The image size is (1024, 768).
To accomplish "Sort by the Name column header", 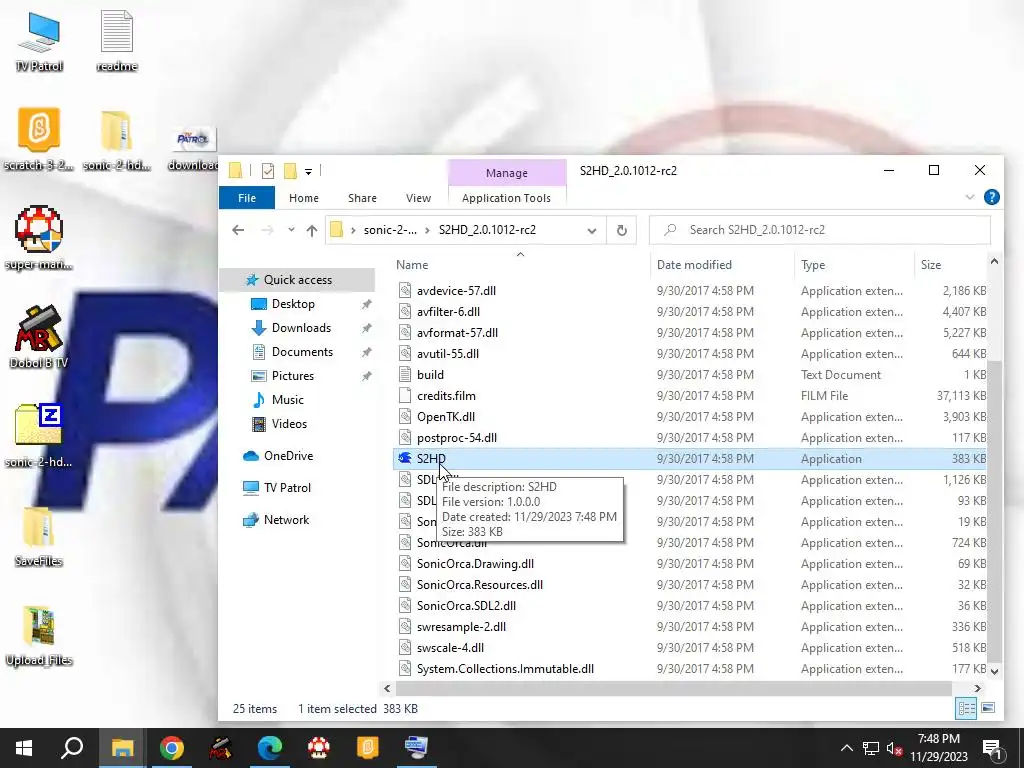I will click(412, 264).
